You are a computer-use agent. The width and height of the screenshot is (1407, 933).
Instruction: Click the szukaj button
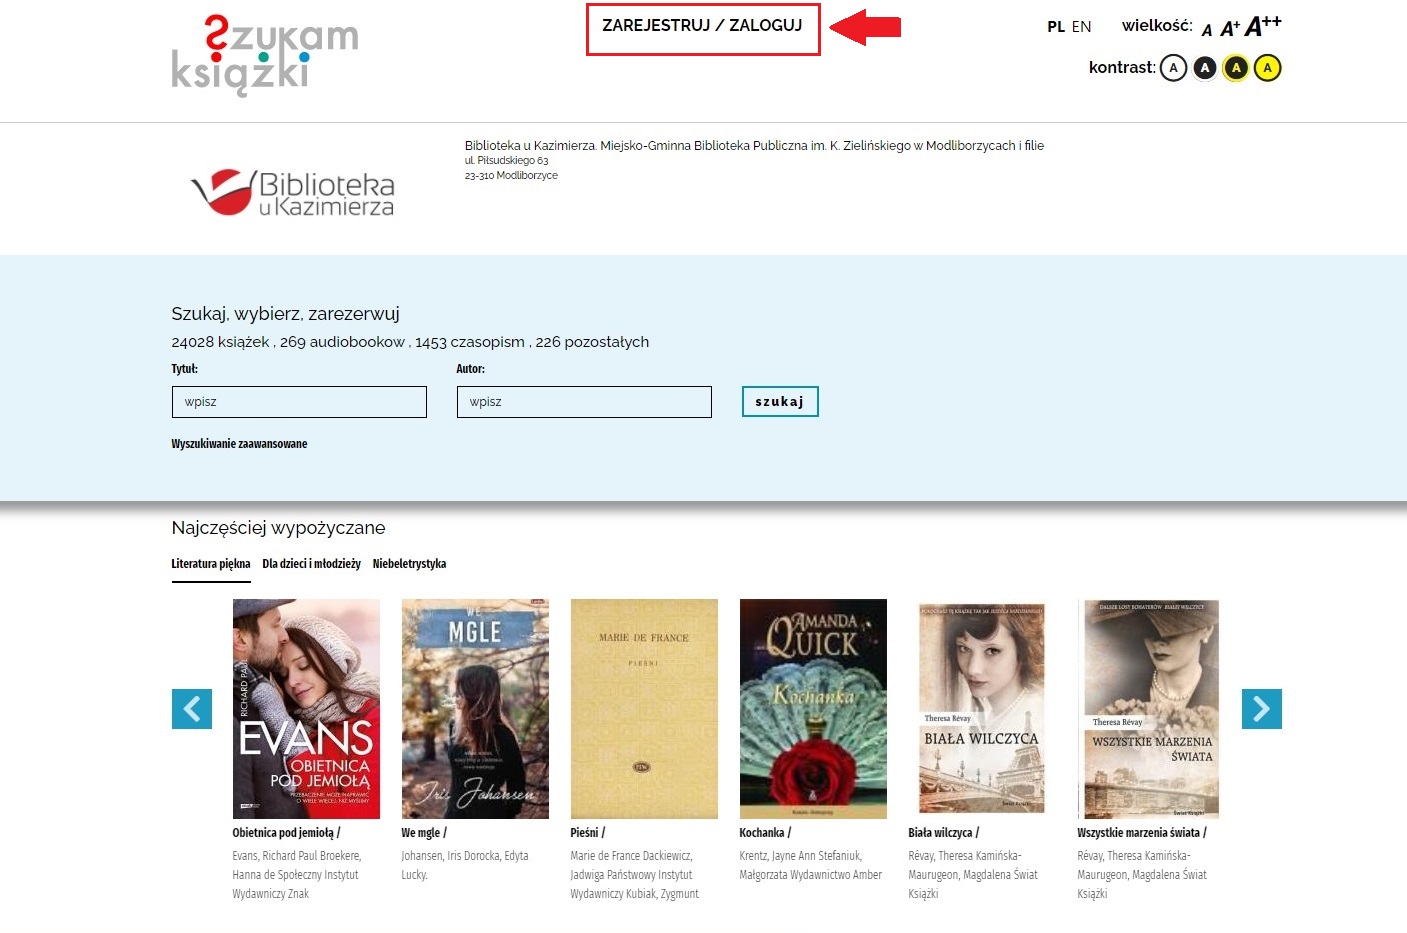[x=780, y=401]
